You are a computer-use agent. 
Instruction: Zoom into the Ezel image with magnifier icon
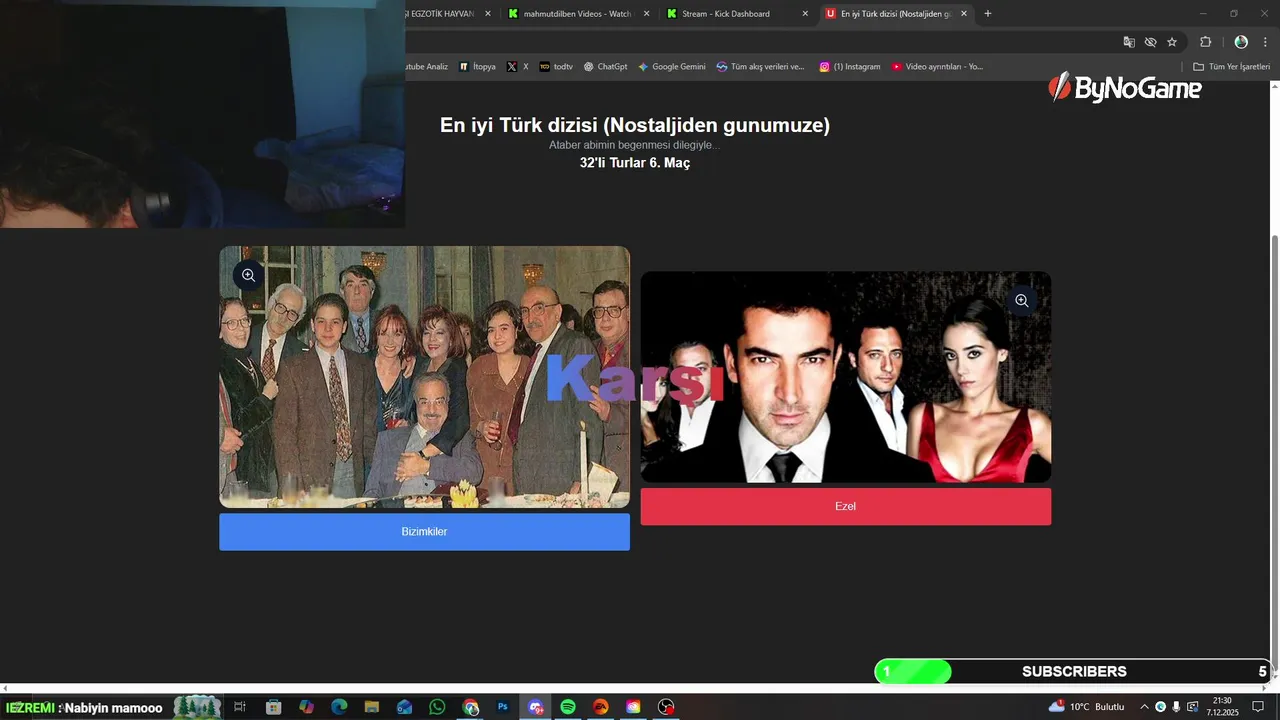point(1022,300)
